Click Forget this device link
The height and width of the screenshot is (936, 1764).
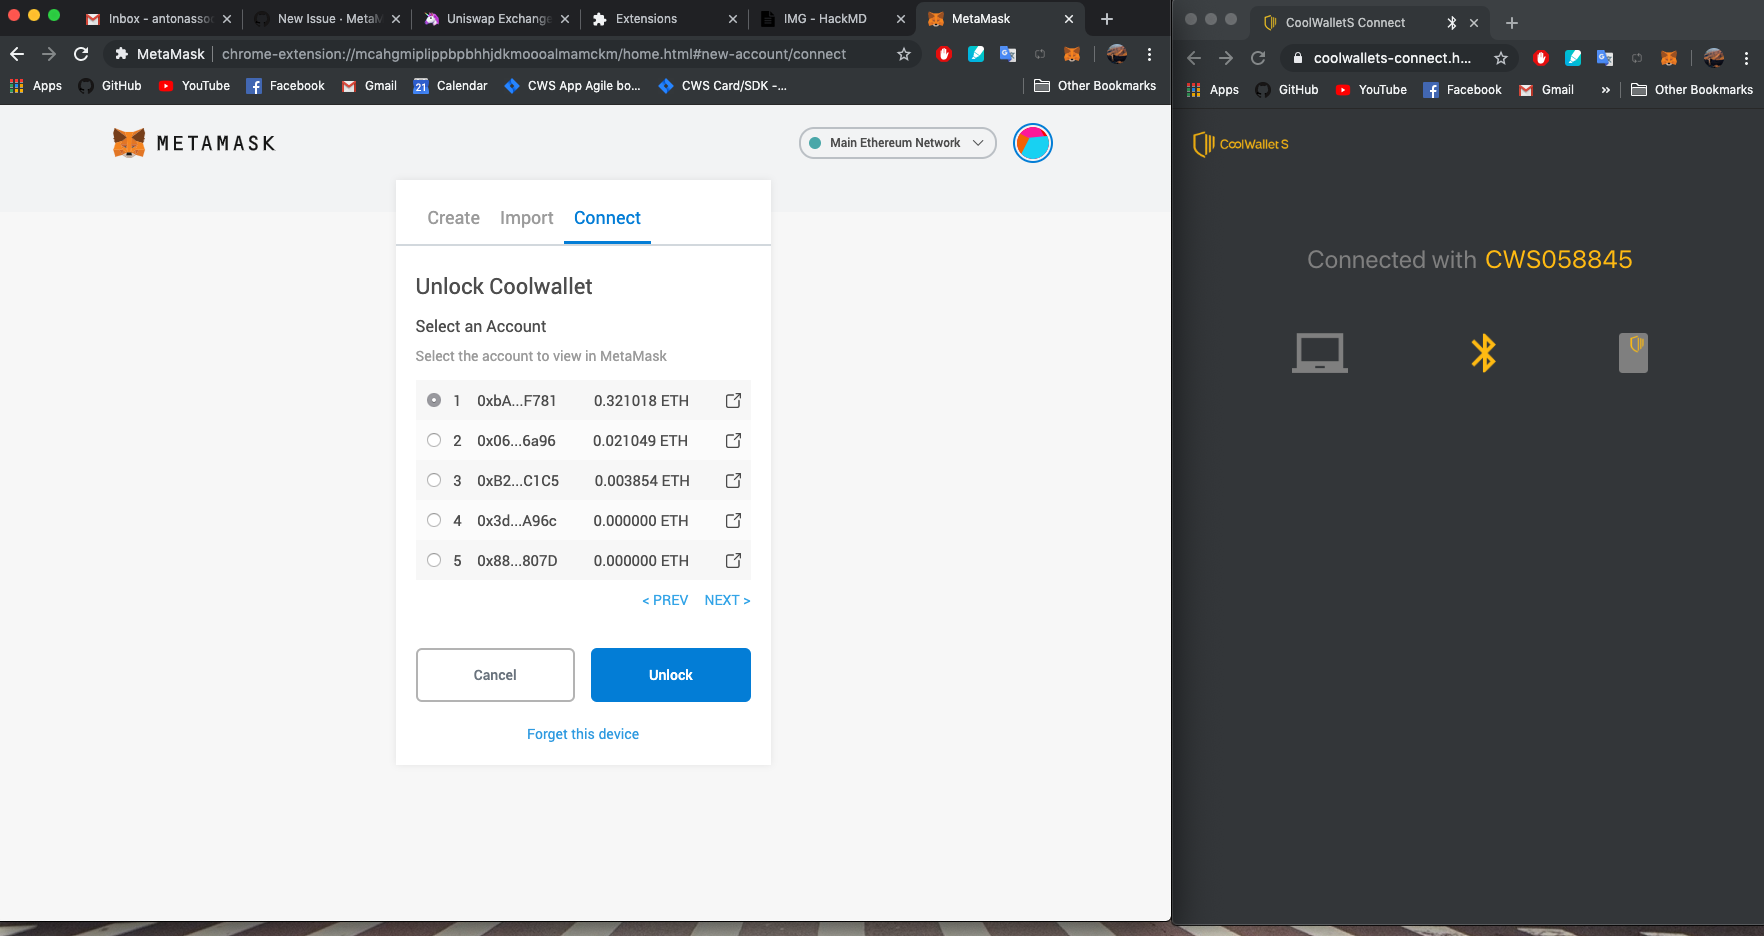pyautogui.click(x=583, y=734)
